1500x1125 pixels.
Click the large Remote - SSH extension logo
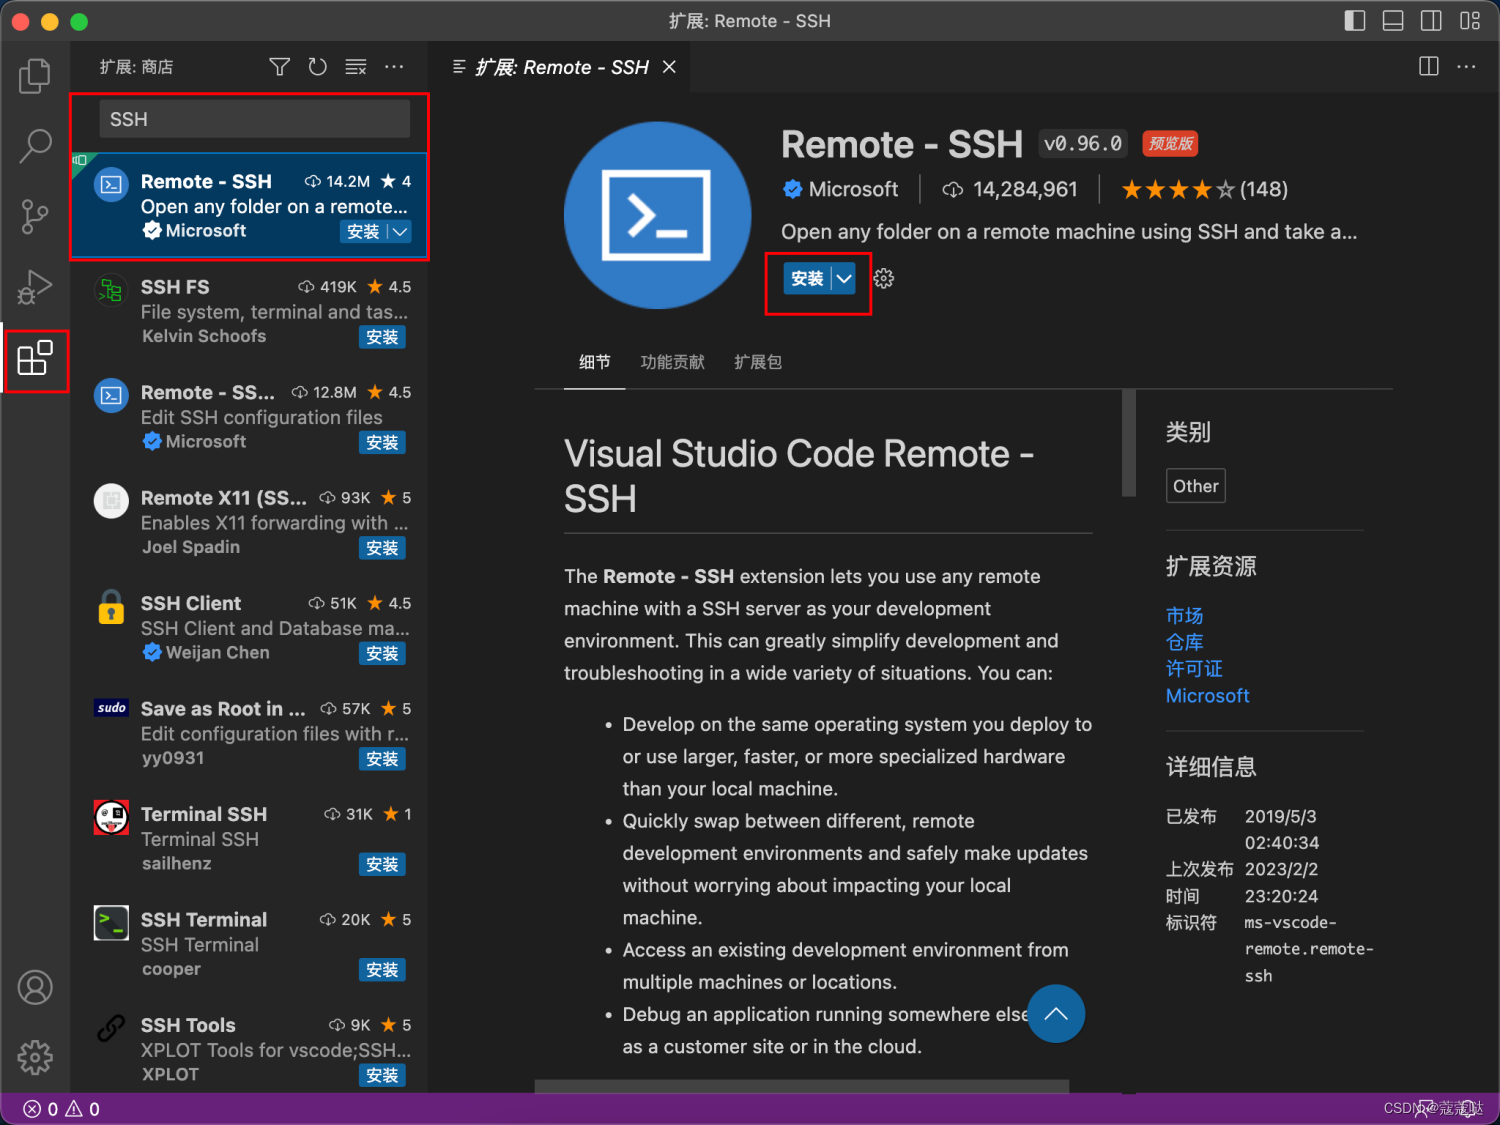(x=657, y=215)
